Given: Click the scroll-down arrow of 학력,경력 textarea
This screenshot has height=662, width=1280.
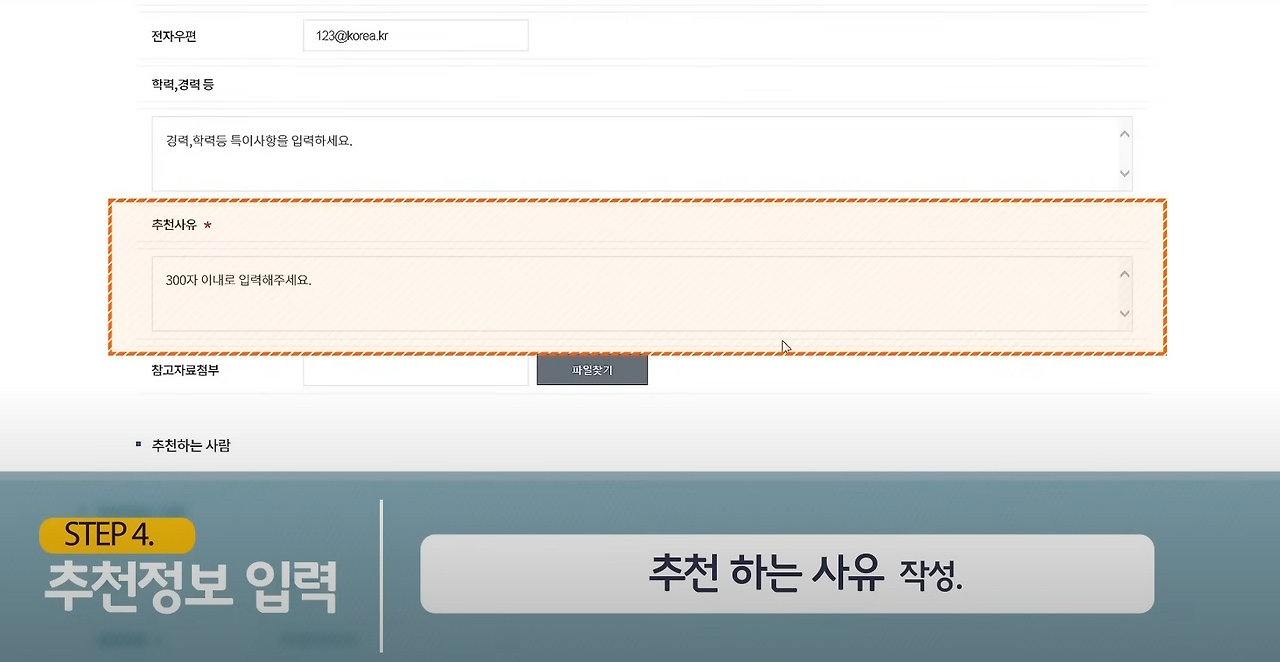Looking at the screenshot, I should pos(1124,173).
